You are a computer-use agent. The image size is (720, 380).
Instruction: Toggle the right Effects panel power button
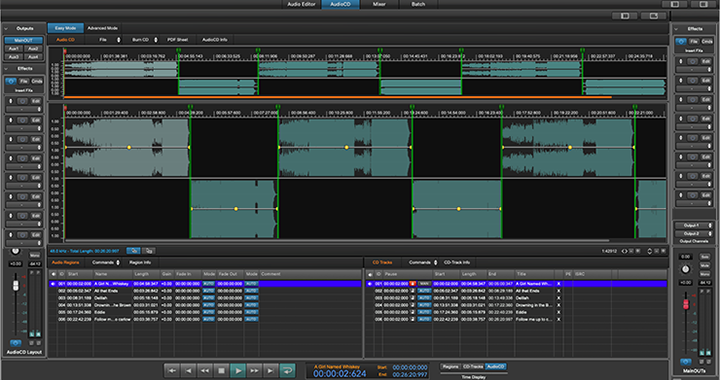(681, 41)
